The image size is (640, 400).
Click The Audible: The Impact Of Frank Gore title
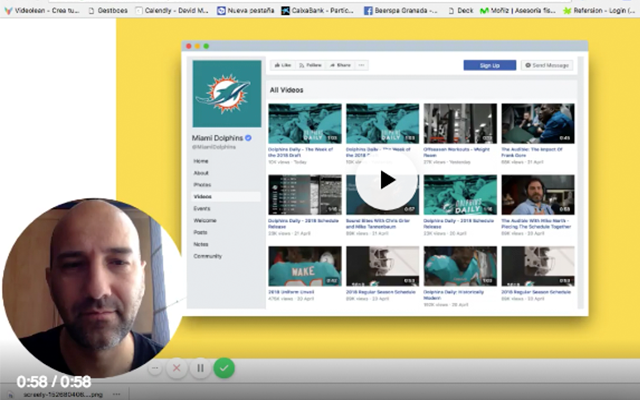tap(532, 152)
